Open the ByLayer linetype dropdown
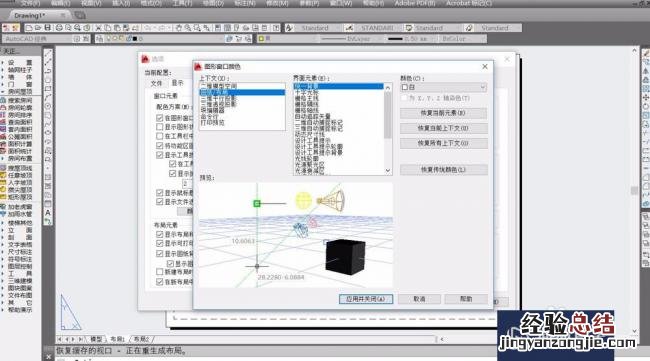Viewport: 650px width, 361px height. coord(351,39)
